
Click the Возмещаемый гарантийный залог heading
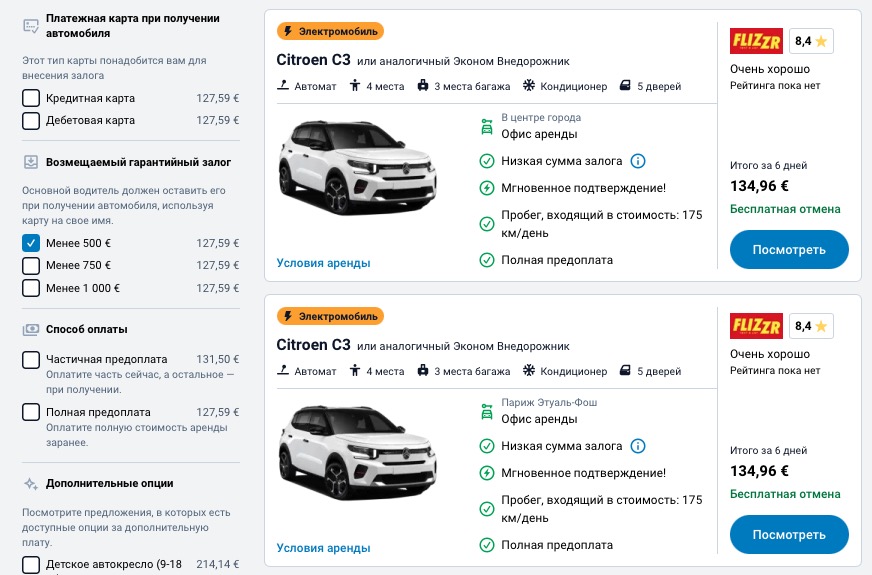(138, 162)
